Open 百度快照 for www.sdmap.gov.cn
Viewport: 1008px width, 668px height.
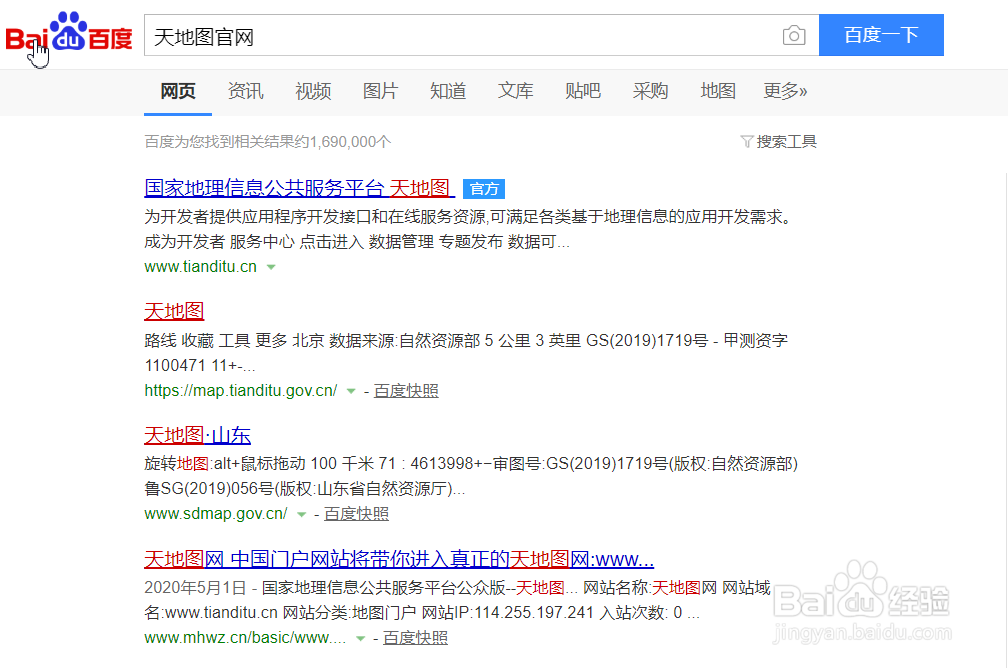coord(357,514)
